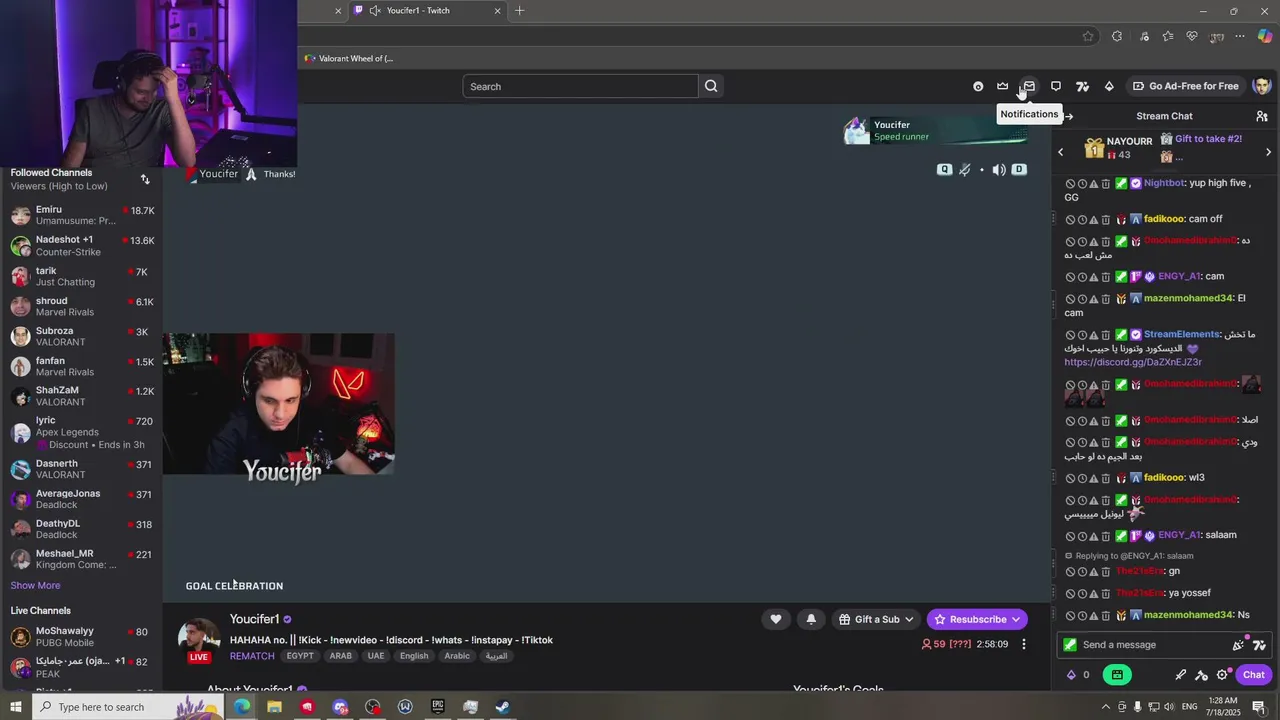Click the Go Ad-Free for Free button
Viewport: 1280px width, 720px height.
click(1185, 86)
